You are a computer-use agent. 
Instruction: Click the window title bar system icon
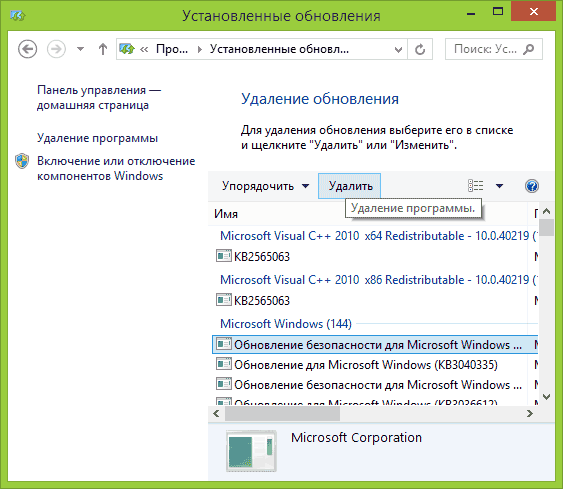[17, 16]
